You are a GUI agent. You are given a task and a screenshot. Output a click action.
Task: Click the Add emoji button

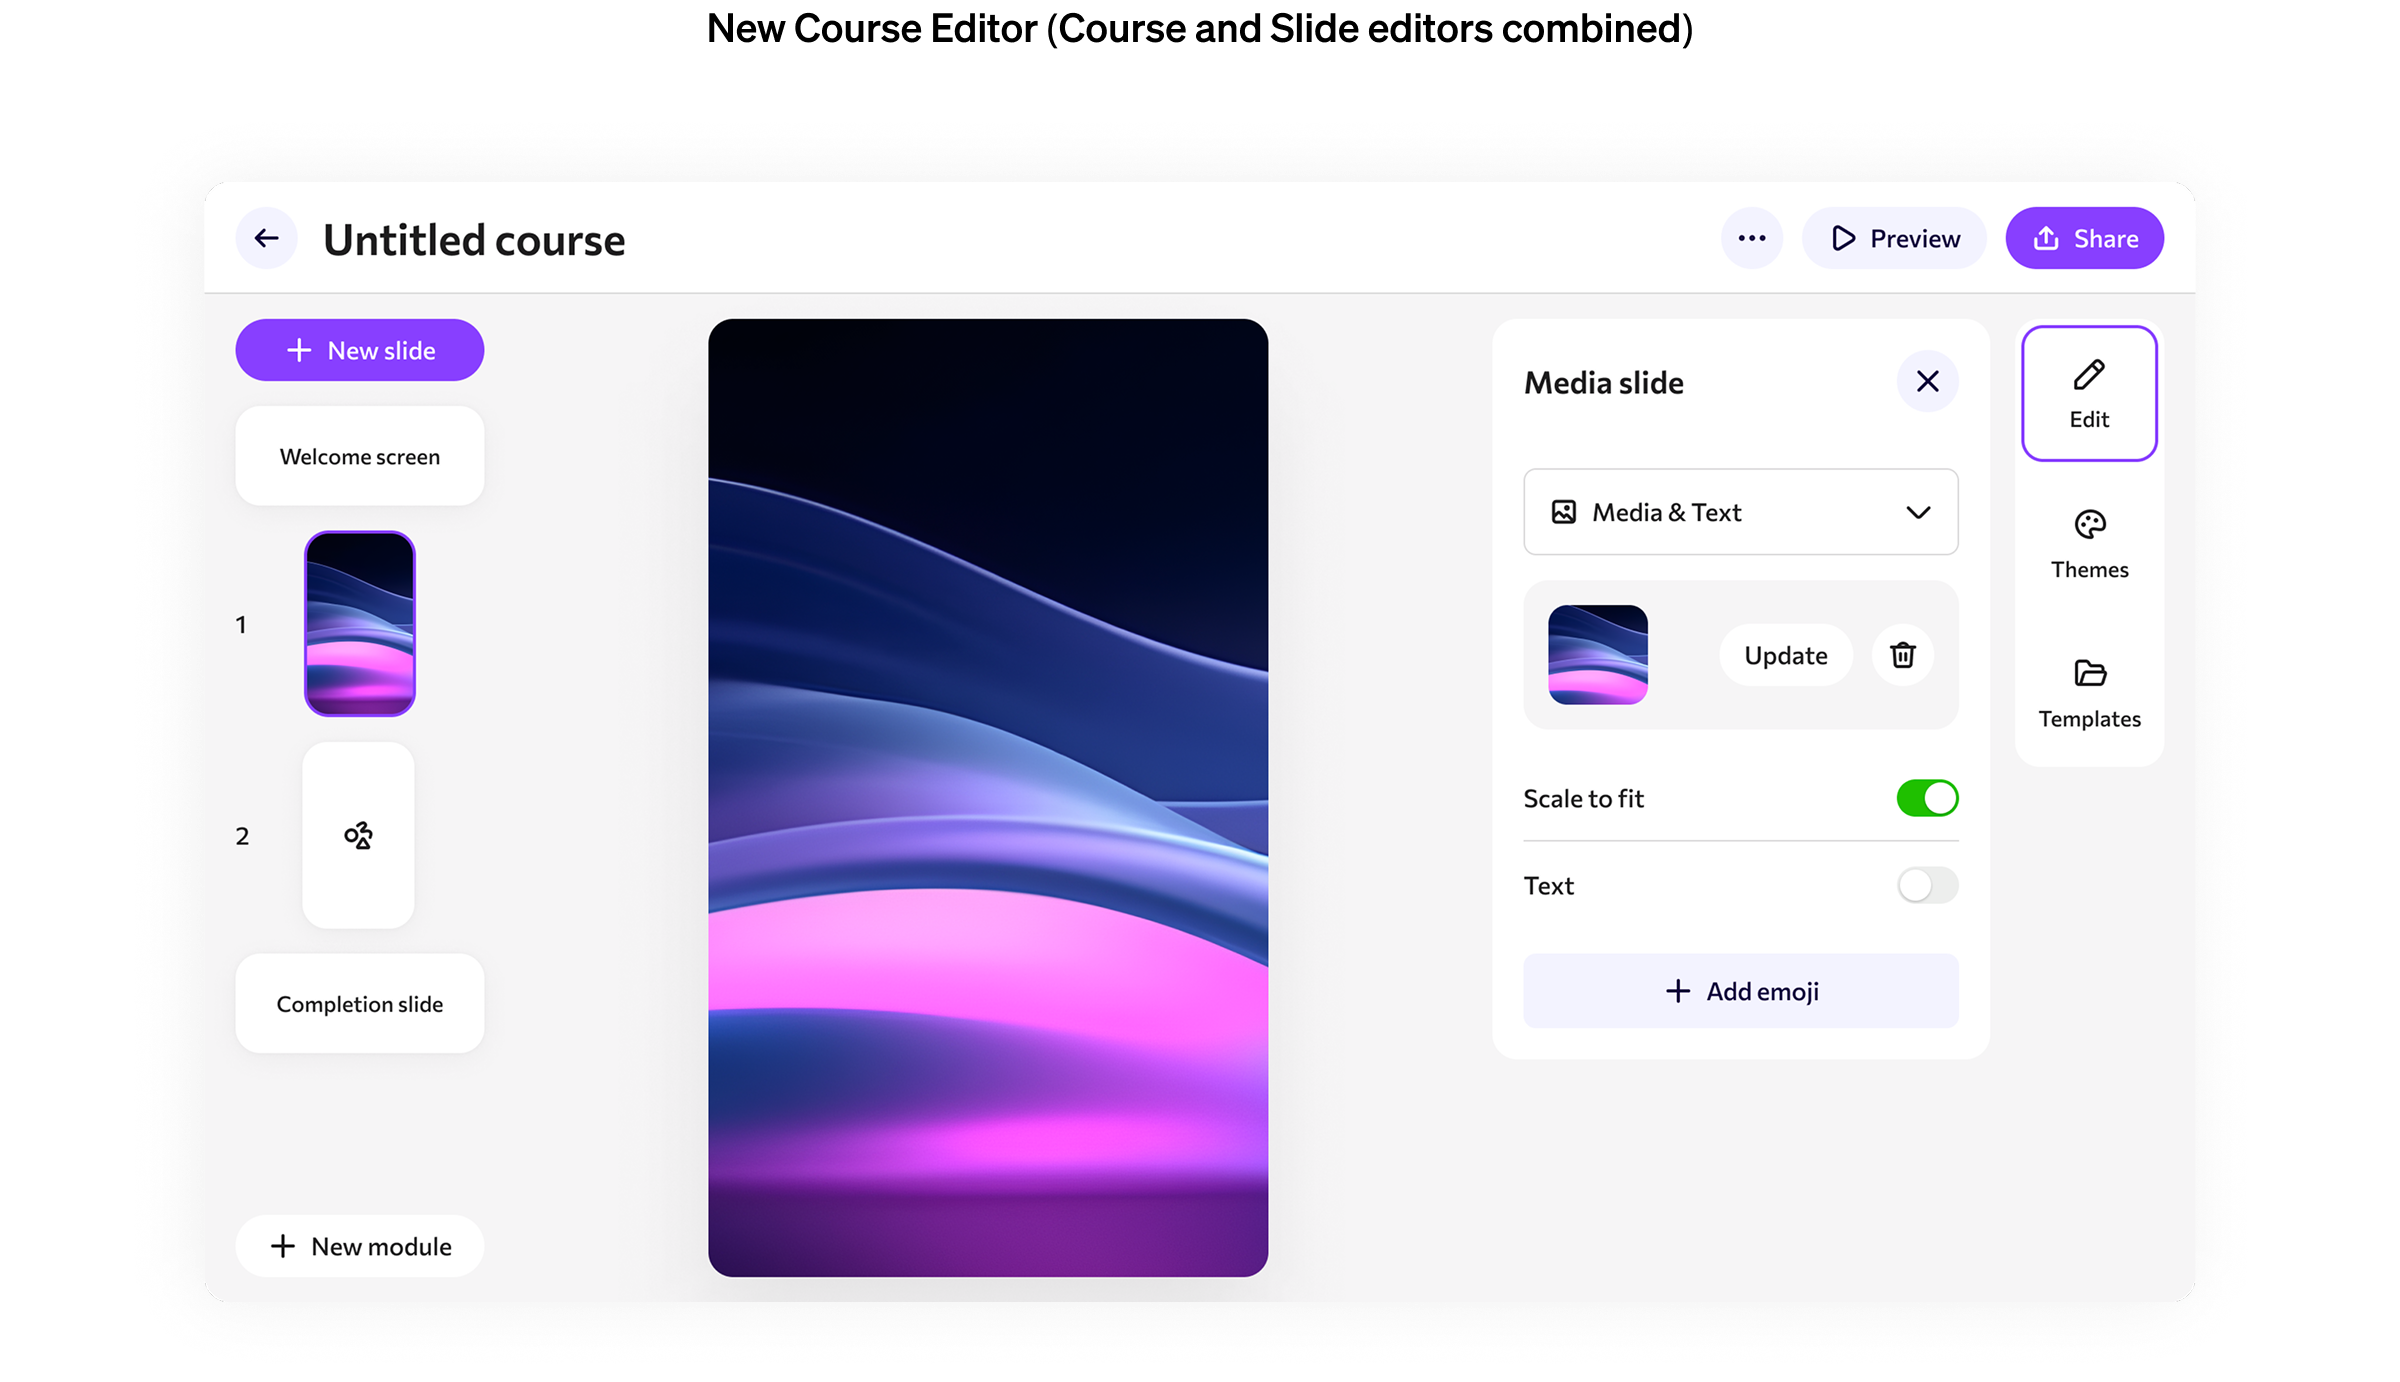1740,991
